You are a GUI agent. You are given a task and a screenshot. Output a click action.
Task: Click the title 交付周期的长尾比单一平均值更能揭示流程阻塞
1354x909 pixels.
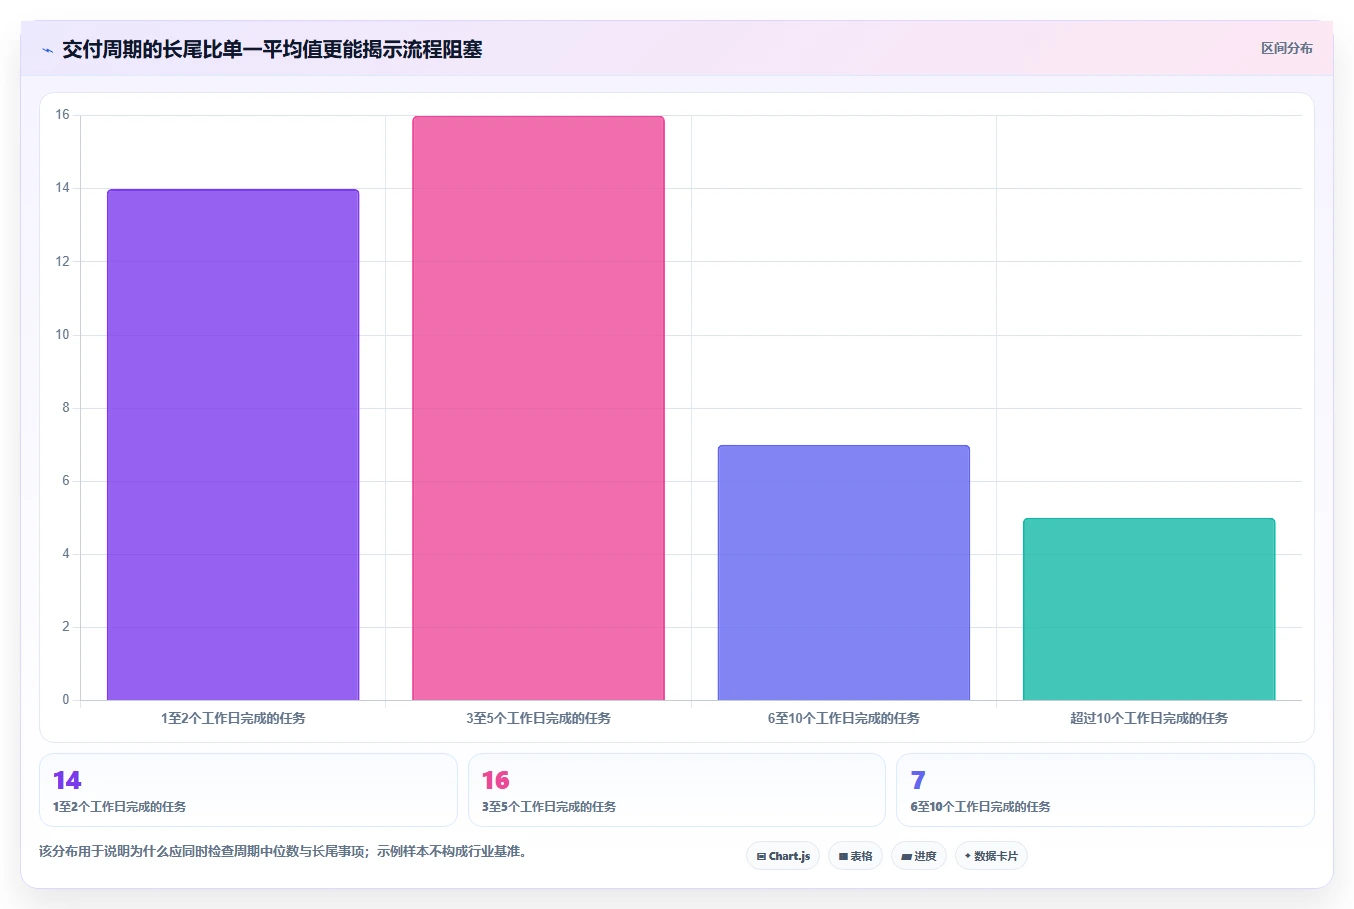click(x=272, y=49)
